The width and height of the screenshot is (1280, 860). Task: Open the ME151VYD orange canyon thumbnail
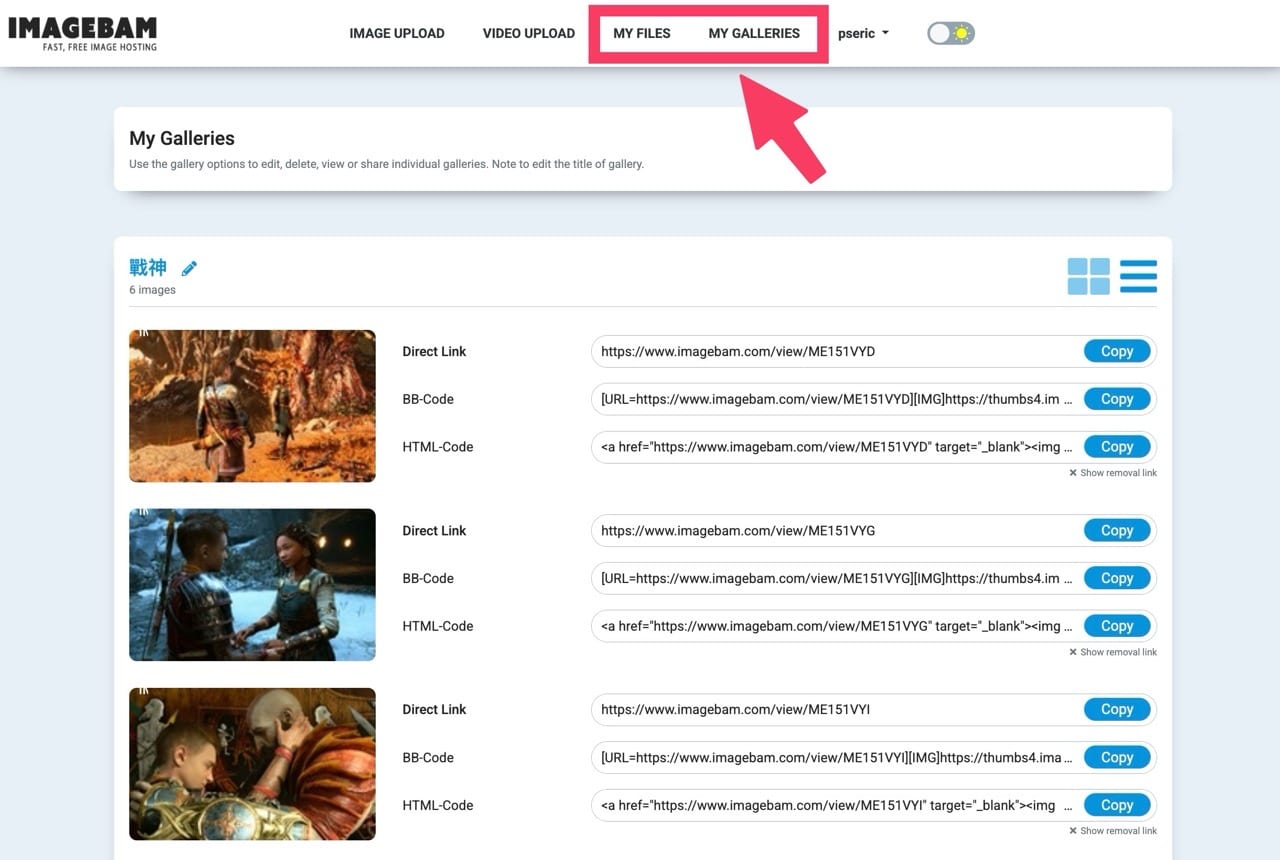(252, 406)
